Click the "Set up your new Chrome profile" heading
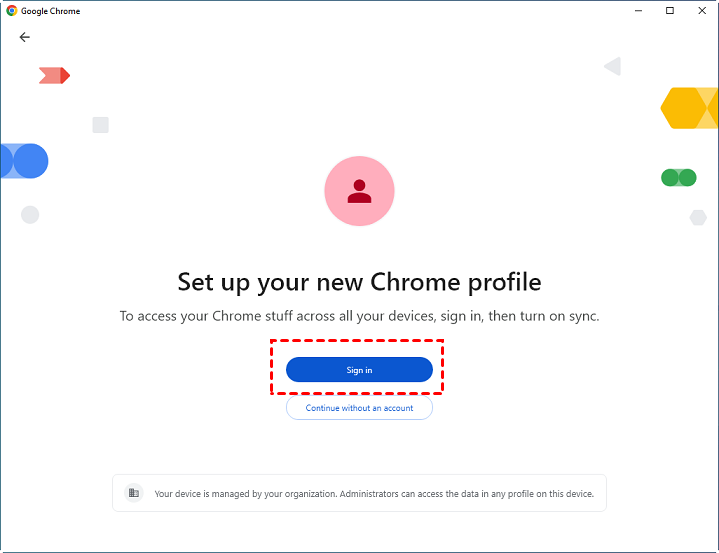 tap(359, 281)
